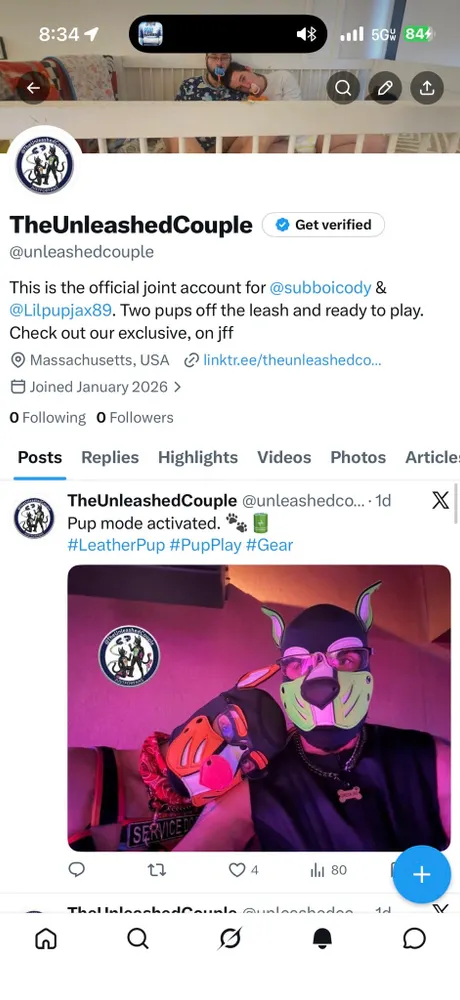Open messages chat bubble in bottom bar

[x=415, y=938]
